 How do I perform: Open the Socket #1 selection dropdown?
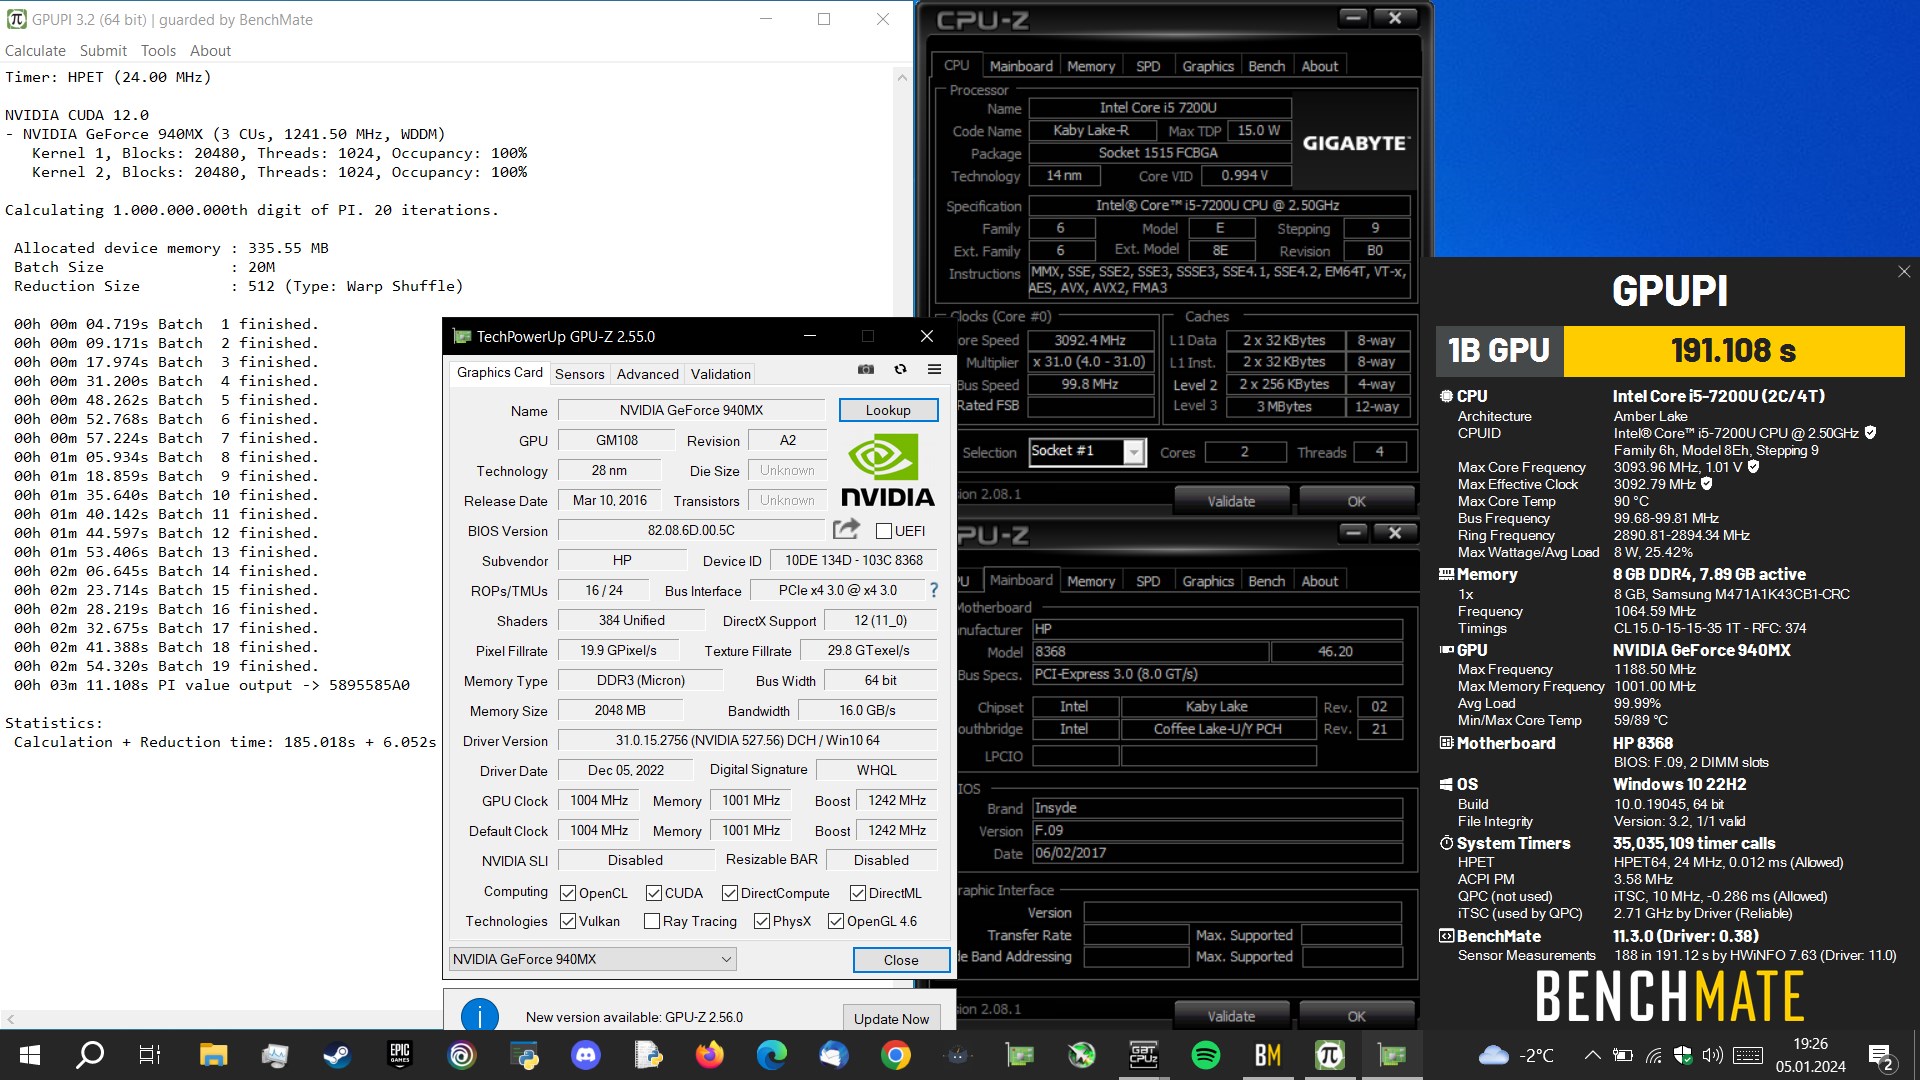(1087, 452)
